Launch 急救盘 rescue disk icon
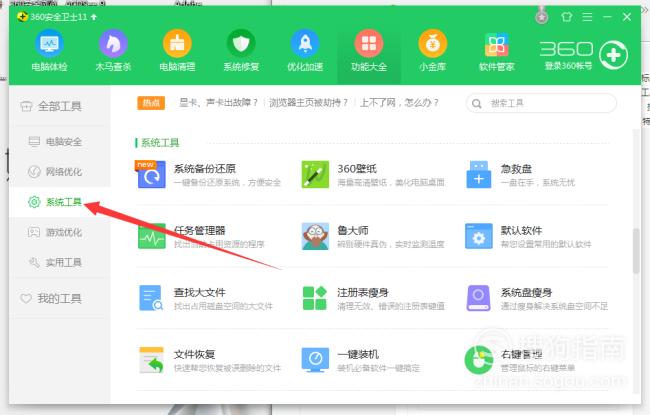Viewport: 650px width, 415px height. [479, 175]
